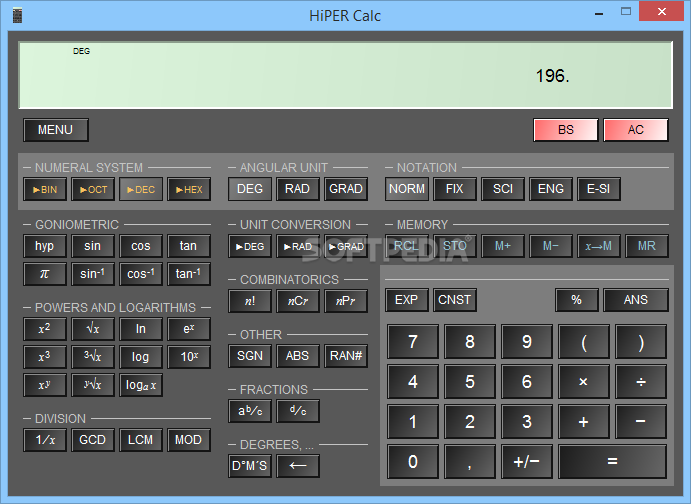
Task: Click the x to the y power key
Action: coord(45,385)
